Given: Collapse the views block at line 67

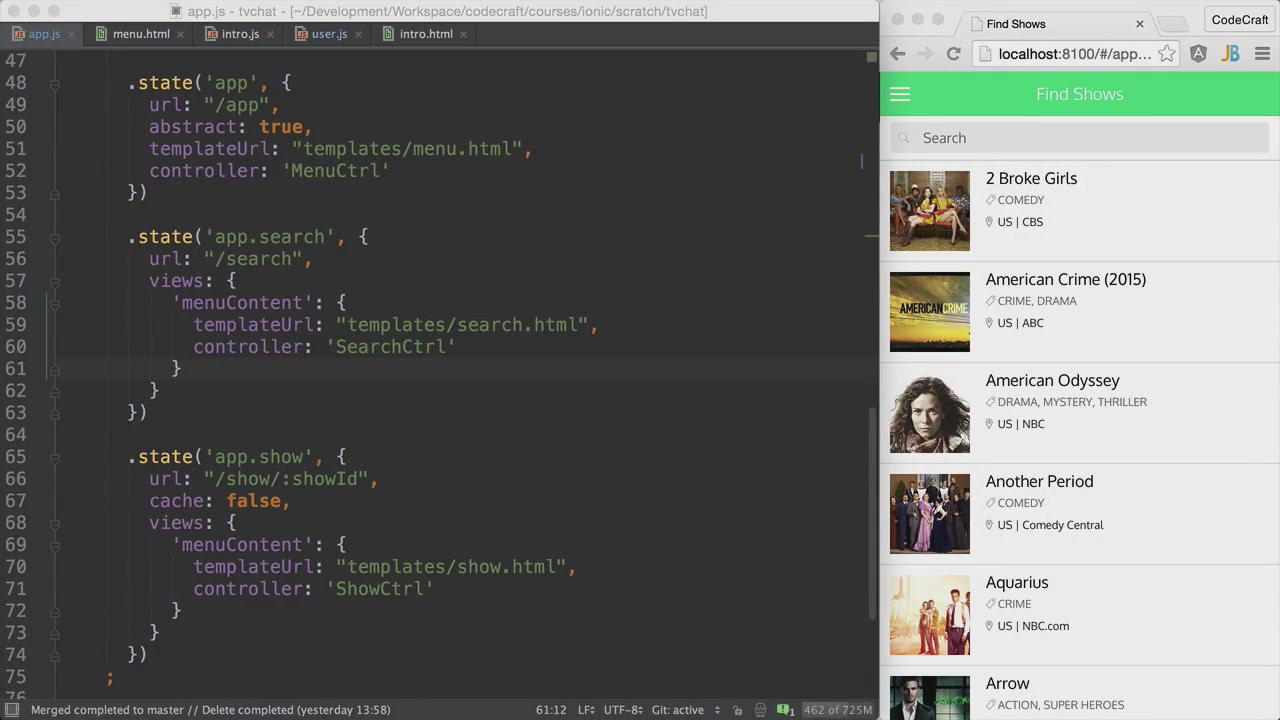Looking at the screenshot, I should 55,523.
